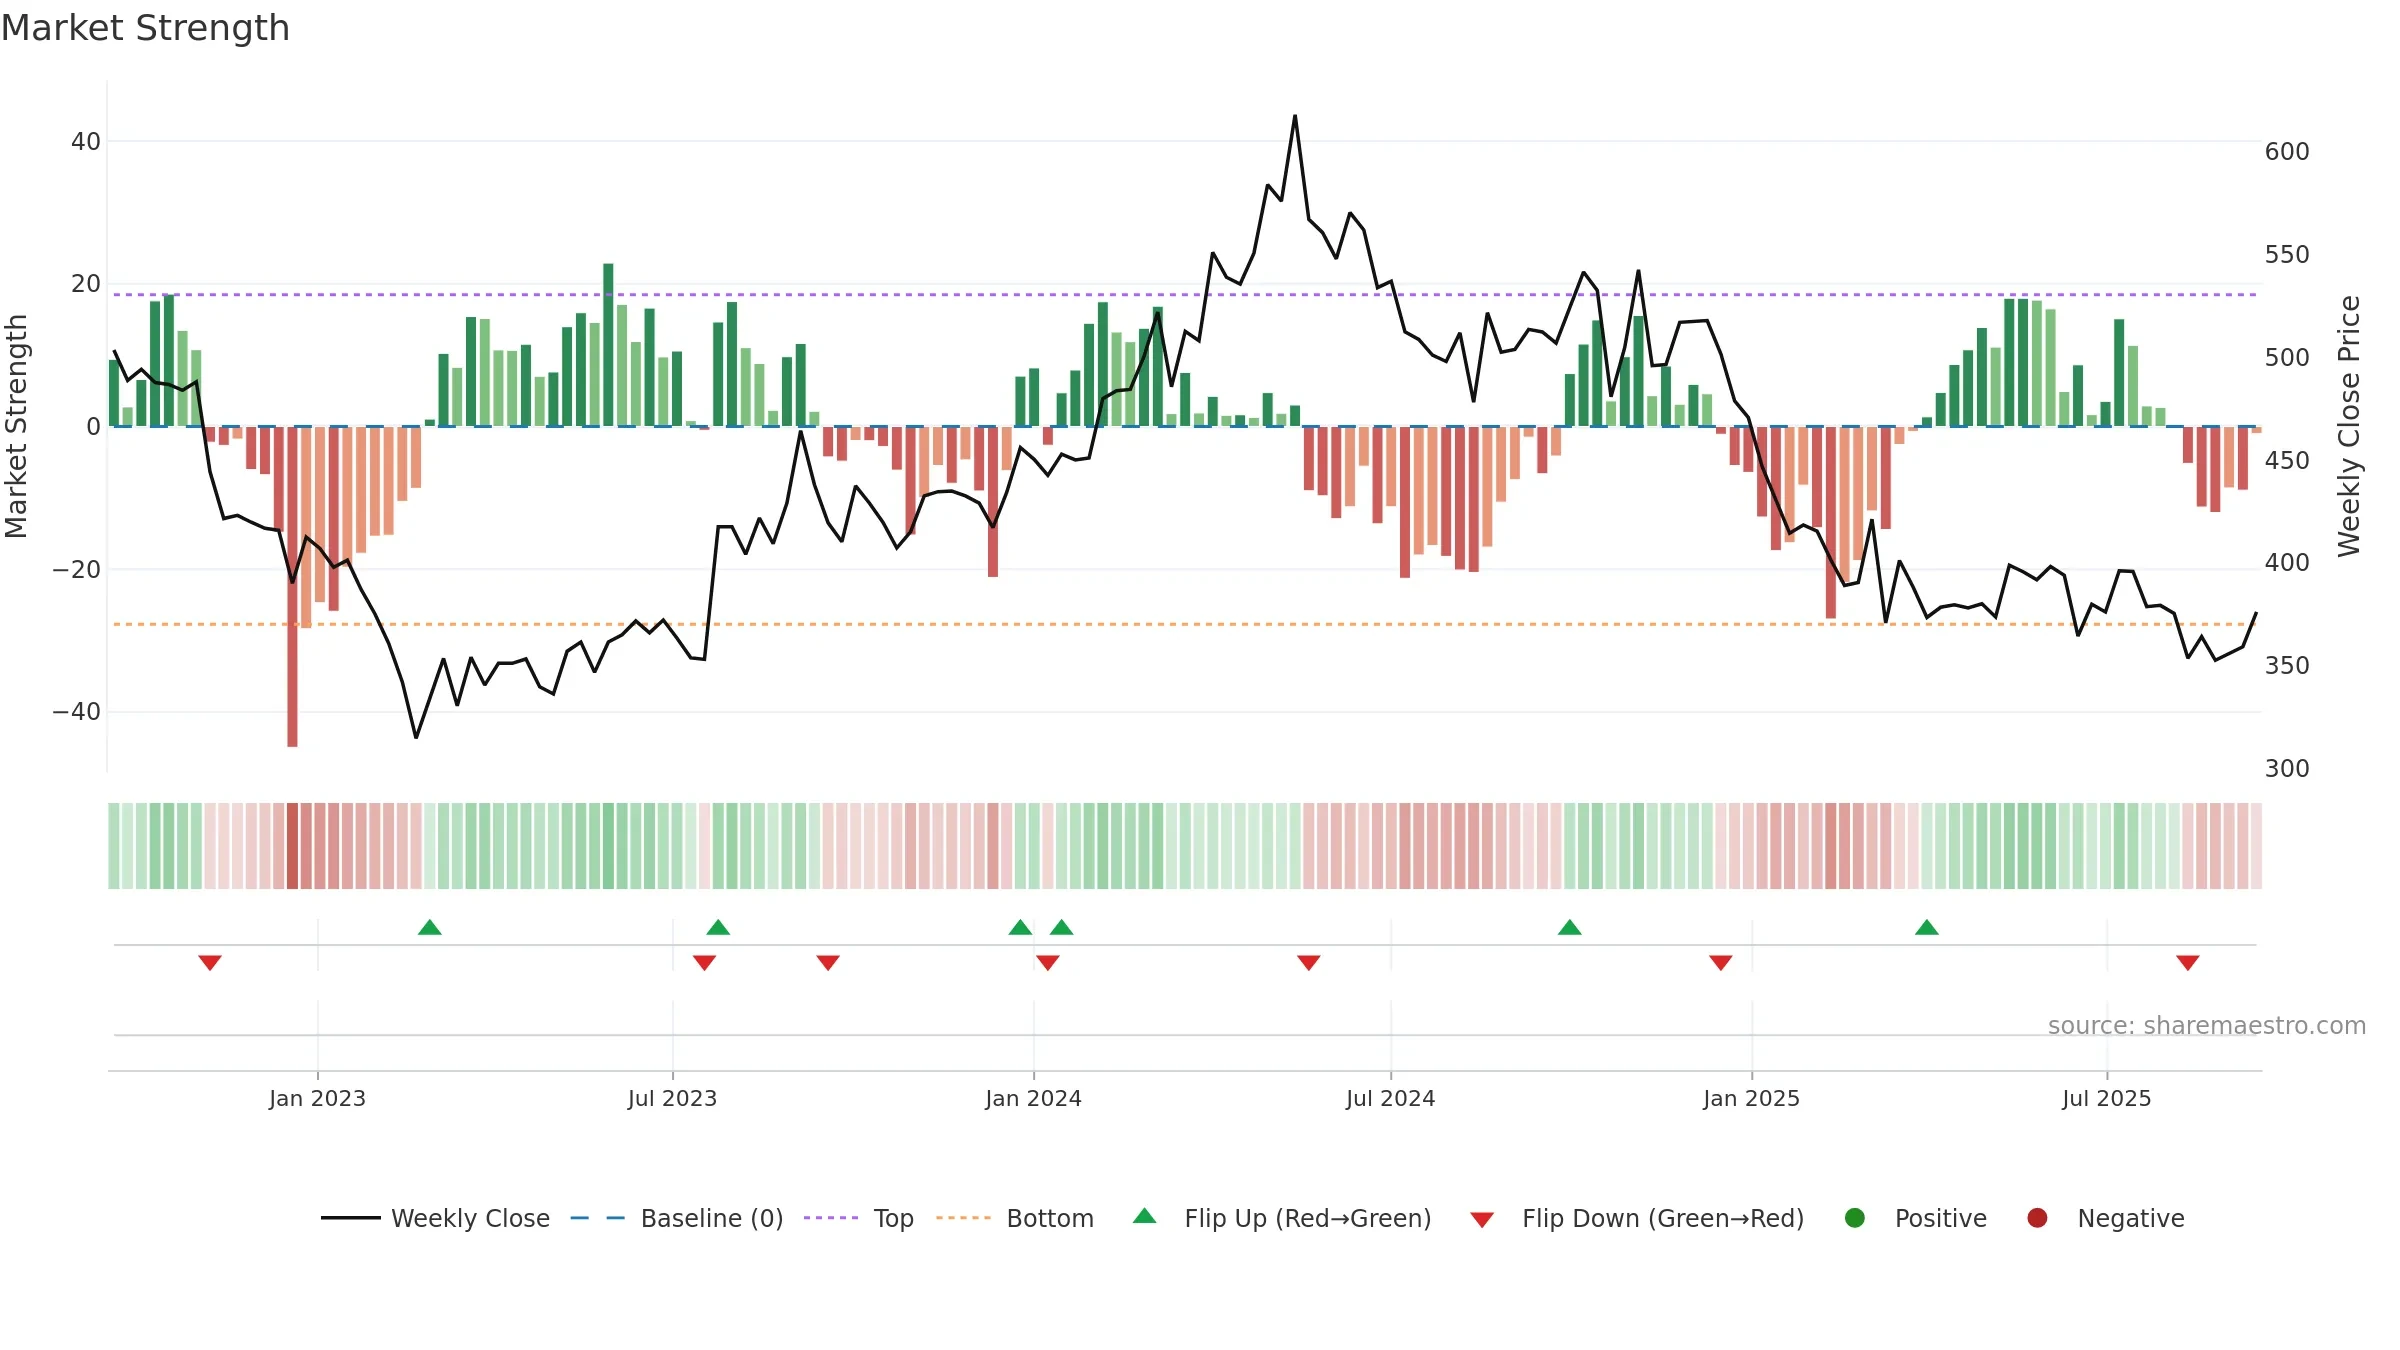Select the Flip Up marker just before Jan 2024
The width and height of the screenshot is (2400, 1350).
point(1020,927)
